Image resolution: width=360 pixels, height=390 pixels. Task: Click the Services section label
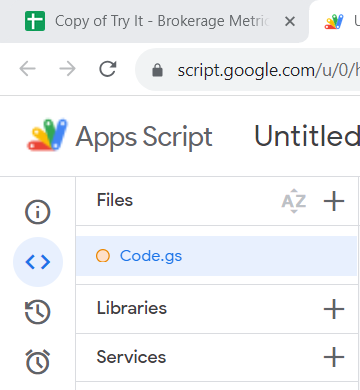pos(131,357)
